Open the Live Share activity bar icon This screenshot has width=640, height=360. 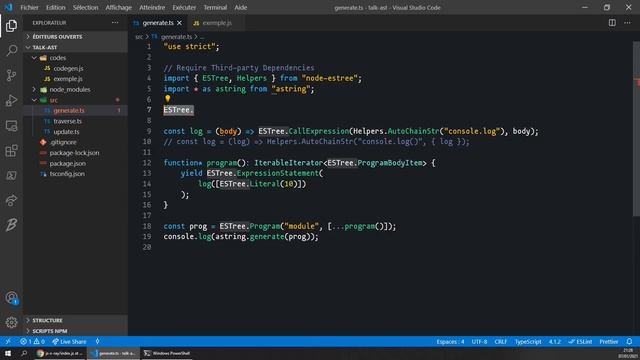click(x=11, y=200)
